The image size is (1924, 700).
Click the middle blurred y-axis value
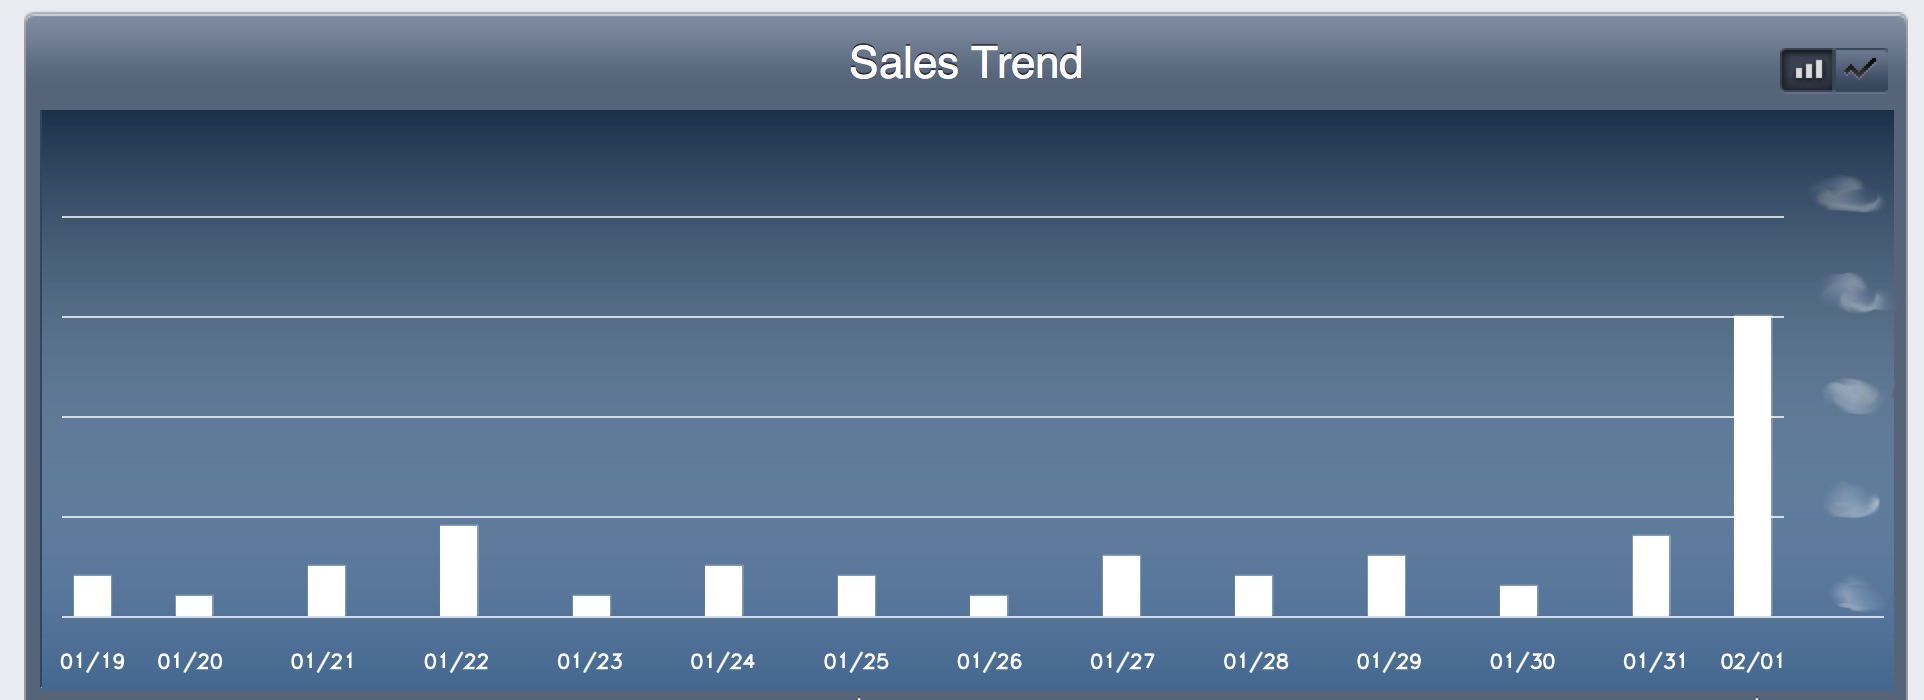coord(1853,396)
